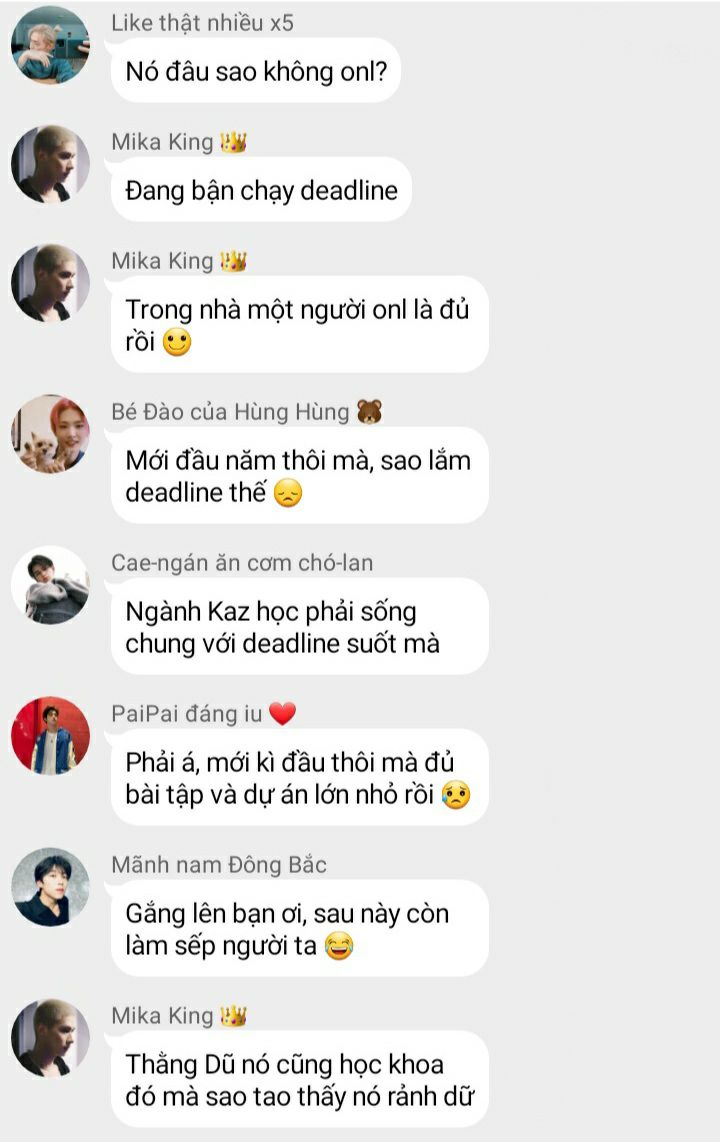Tap laughing emoji in 'Gắng lên bạn ơi' message

339,946
